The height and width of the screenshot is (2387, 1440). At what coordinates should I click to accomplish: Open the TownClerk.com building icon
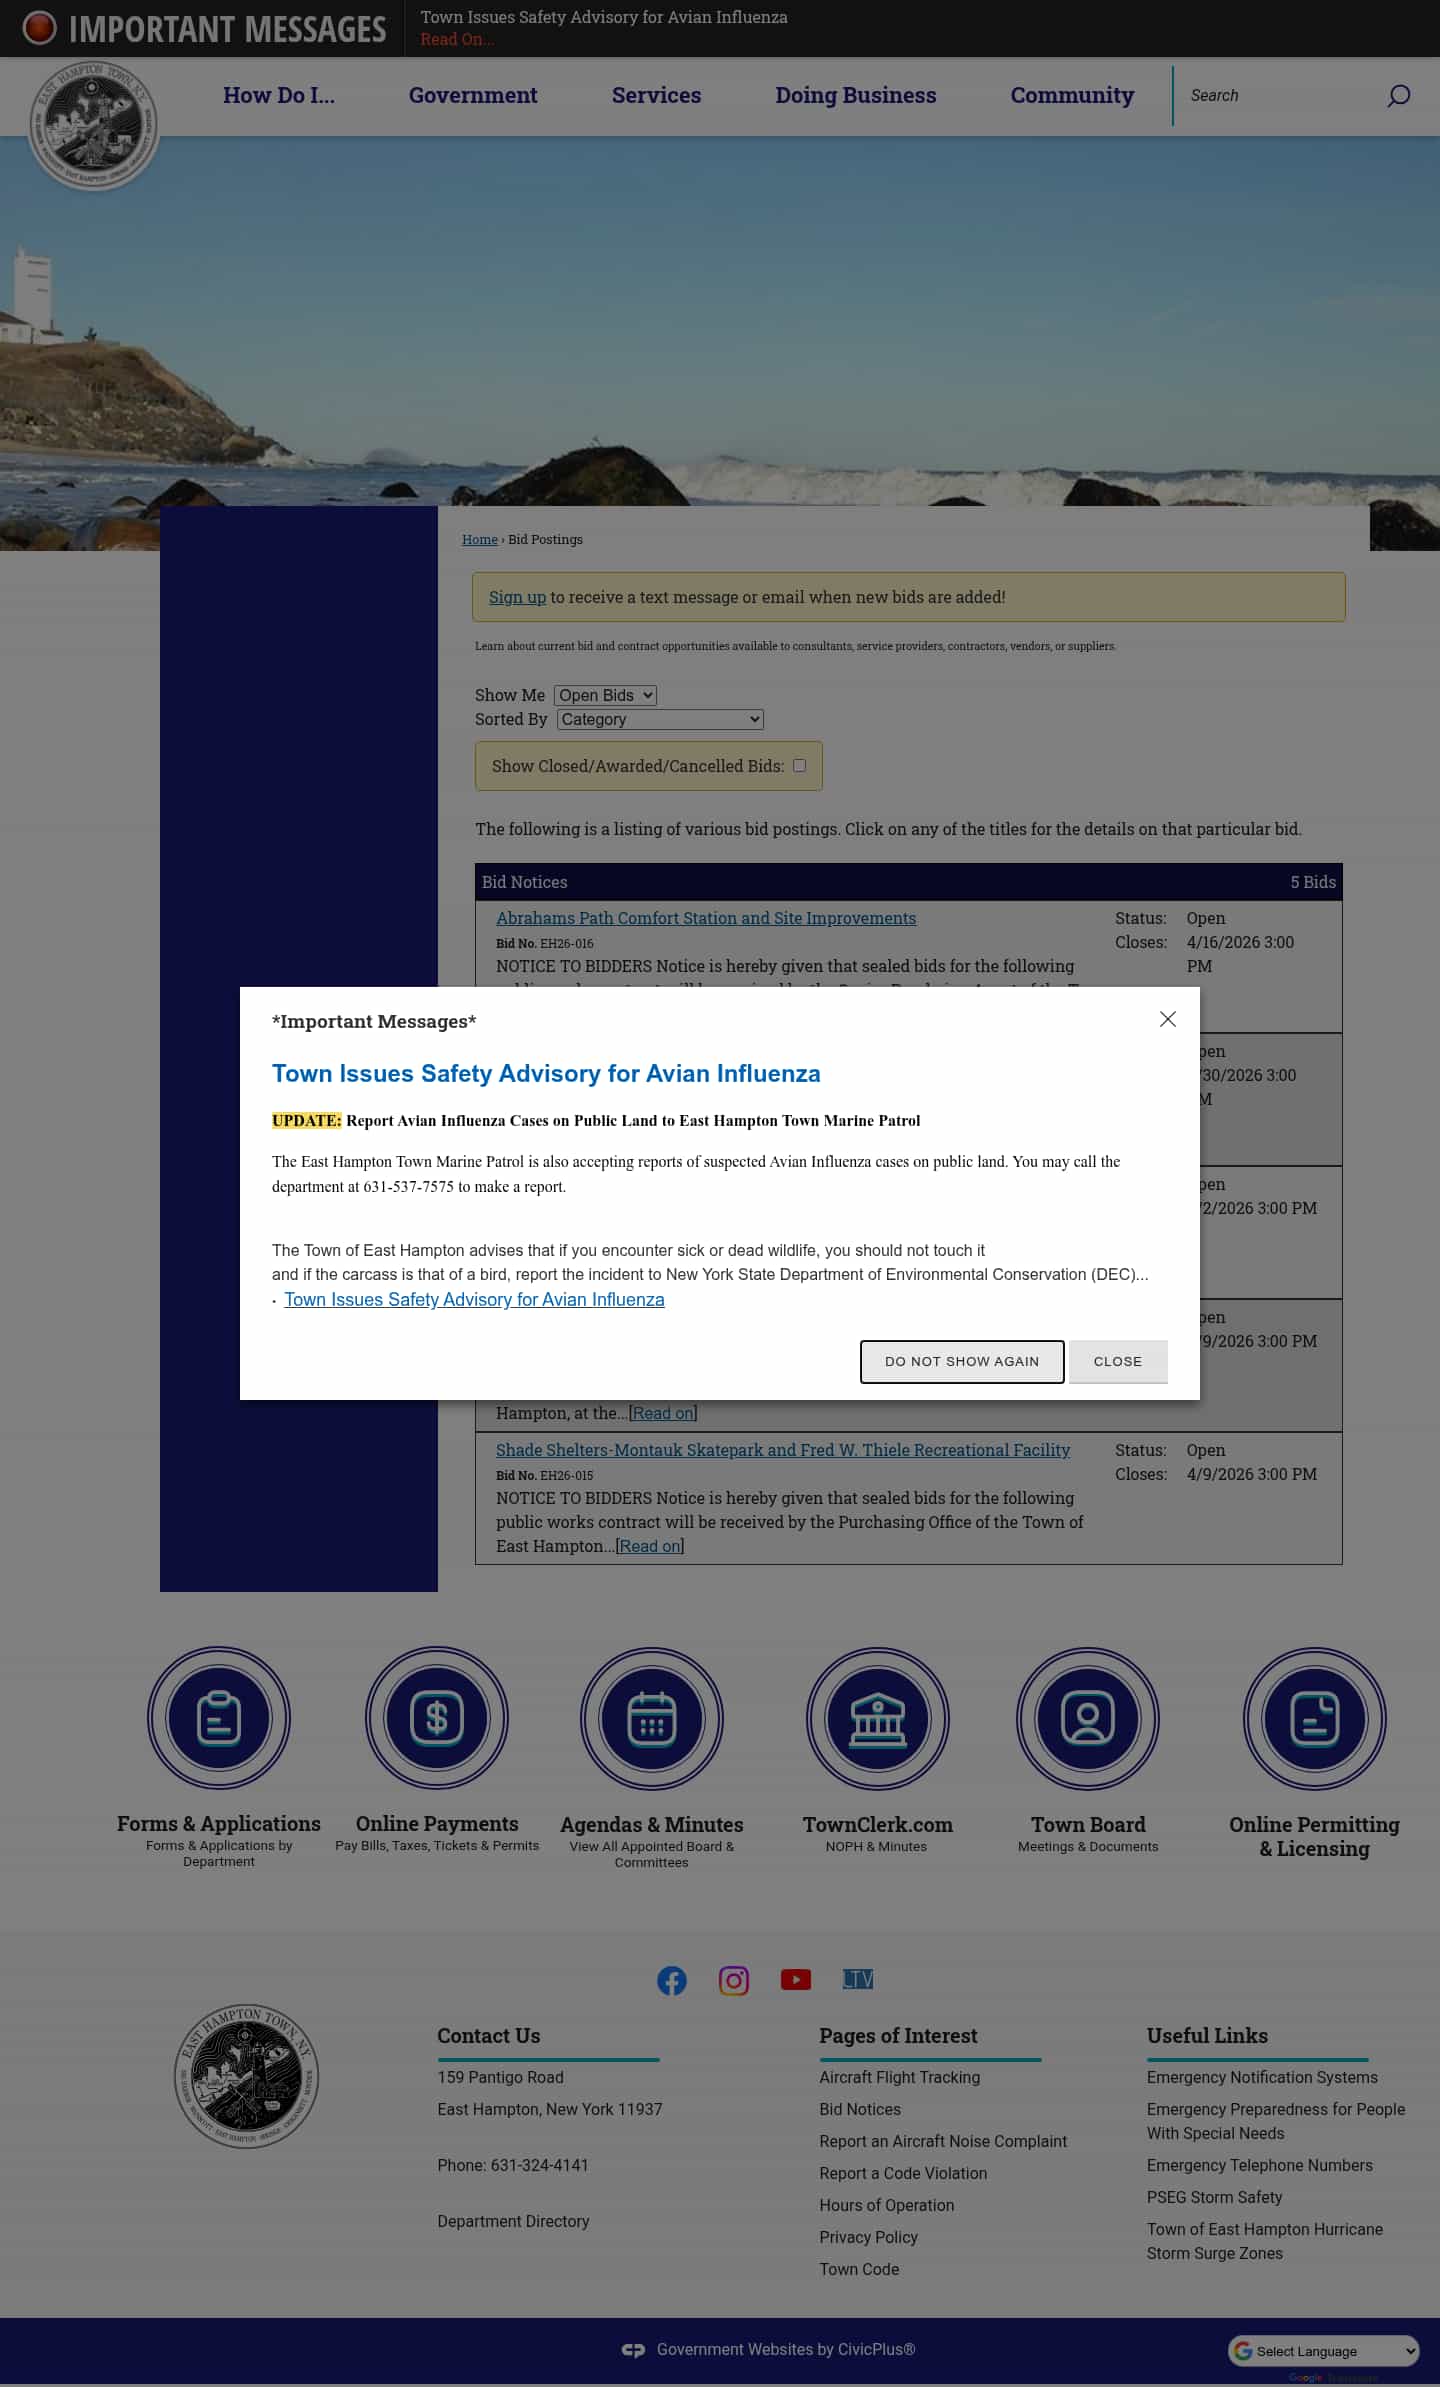tap(878, 1718)
